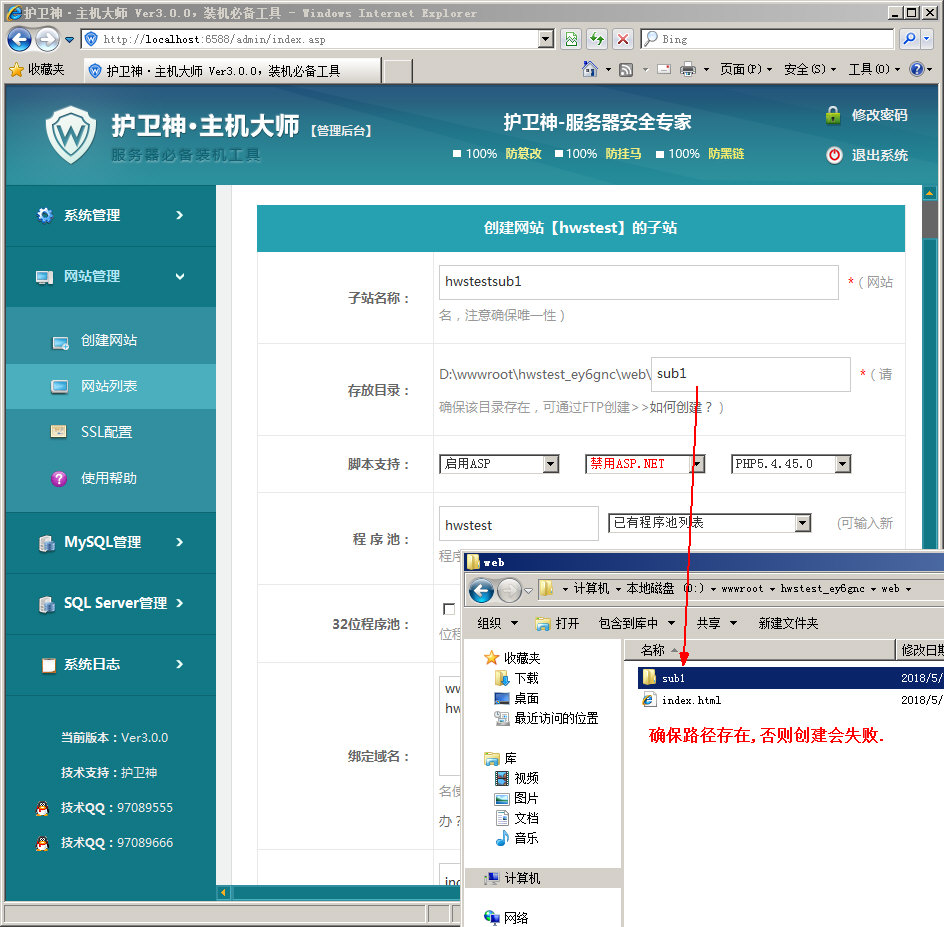Click the lock icon for changing password

click(833, 115)
